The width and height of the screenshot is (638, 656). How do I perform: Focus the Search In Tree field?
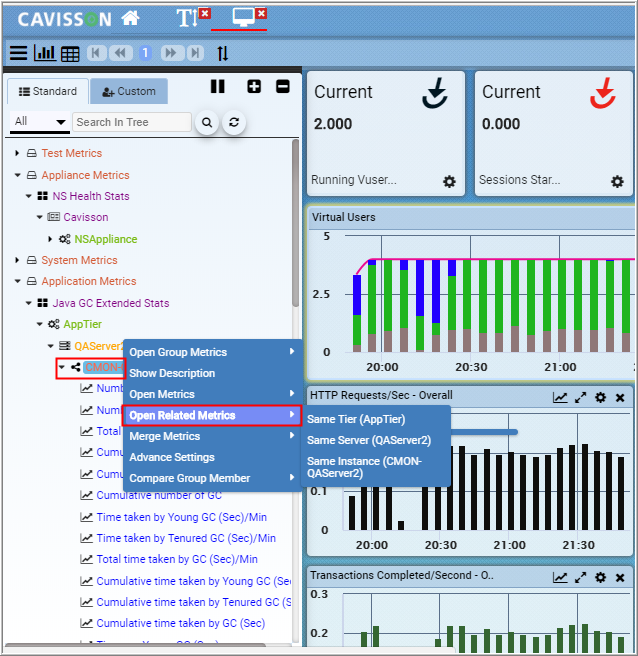132,122
